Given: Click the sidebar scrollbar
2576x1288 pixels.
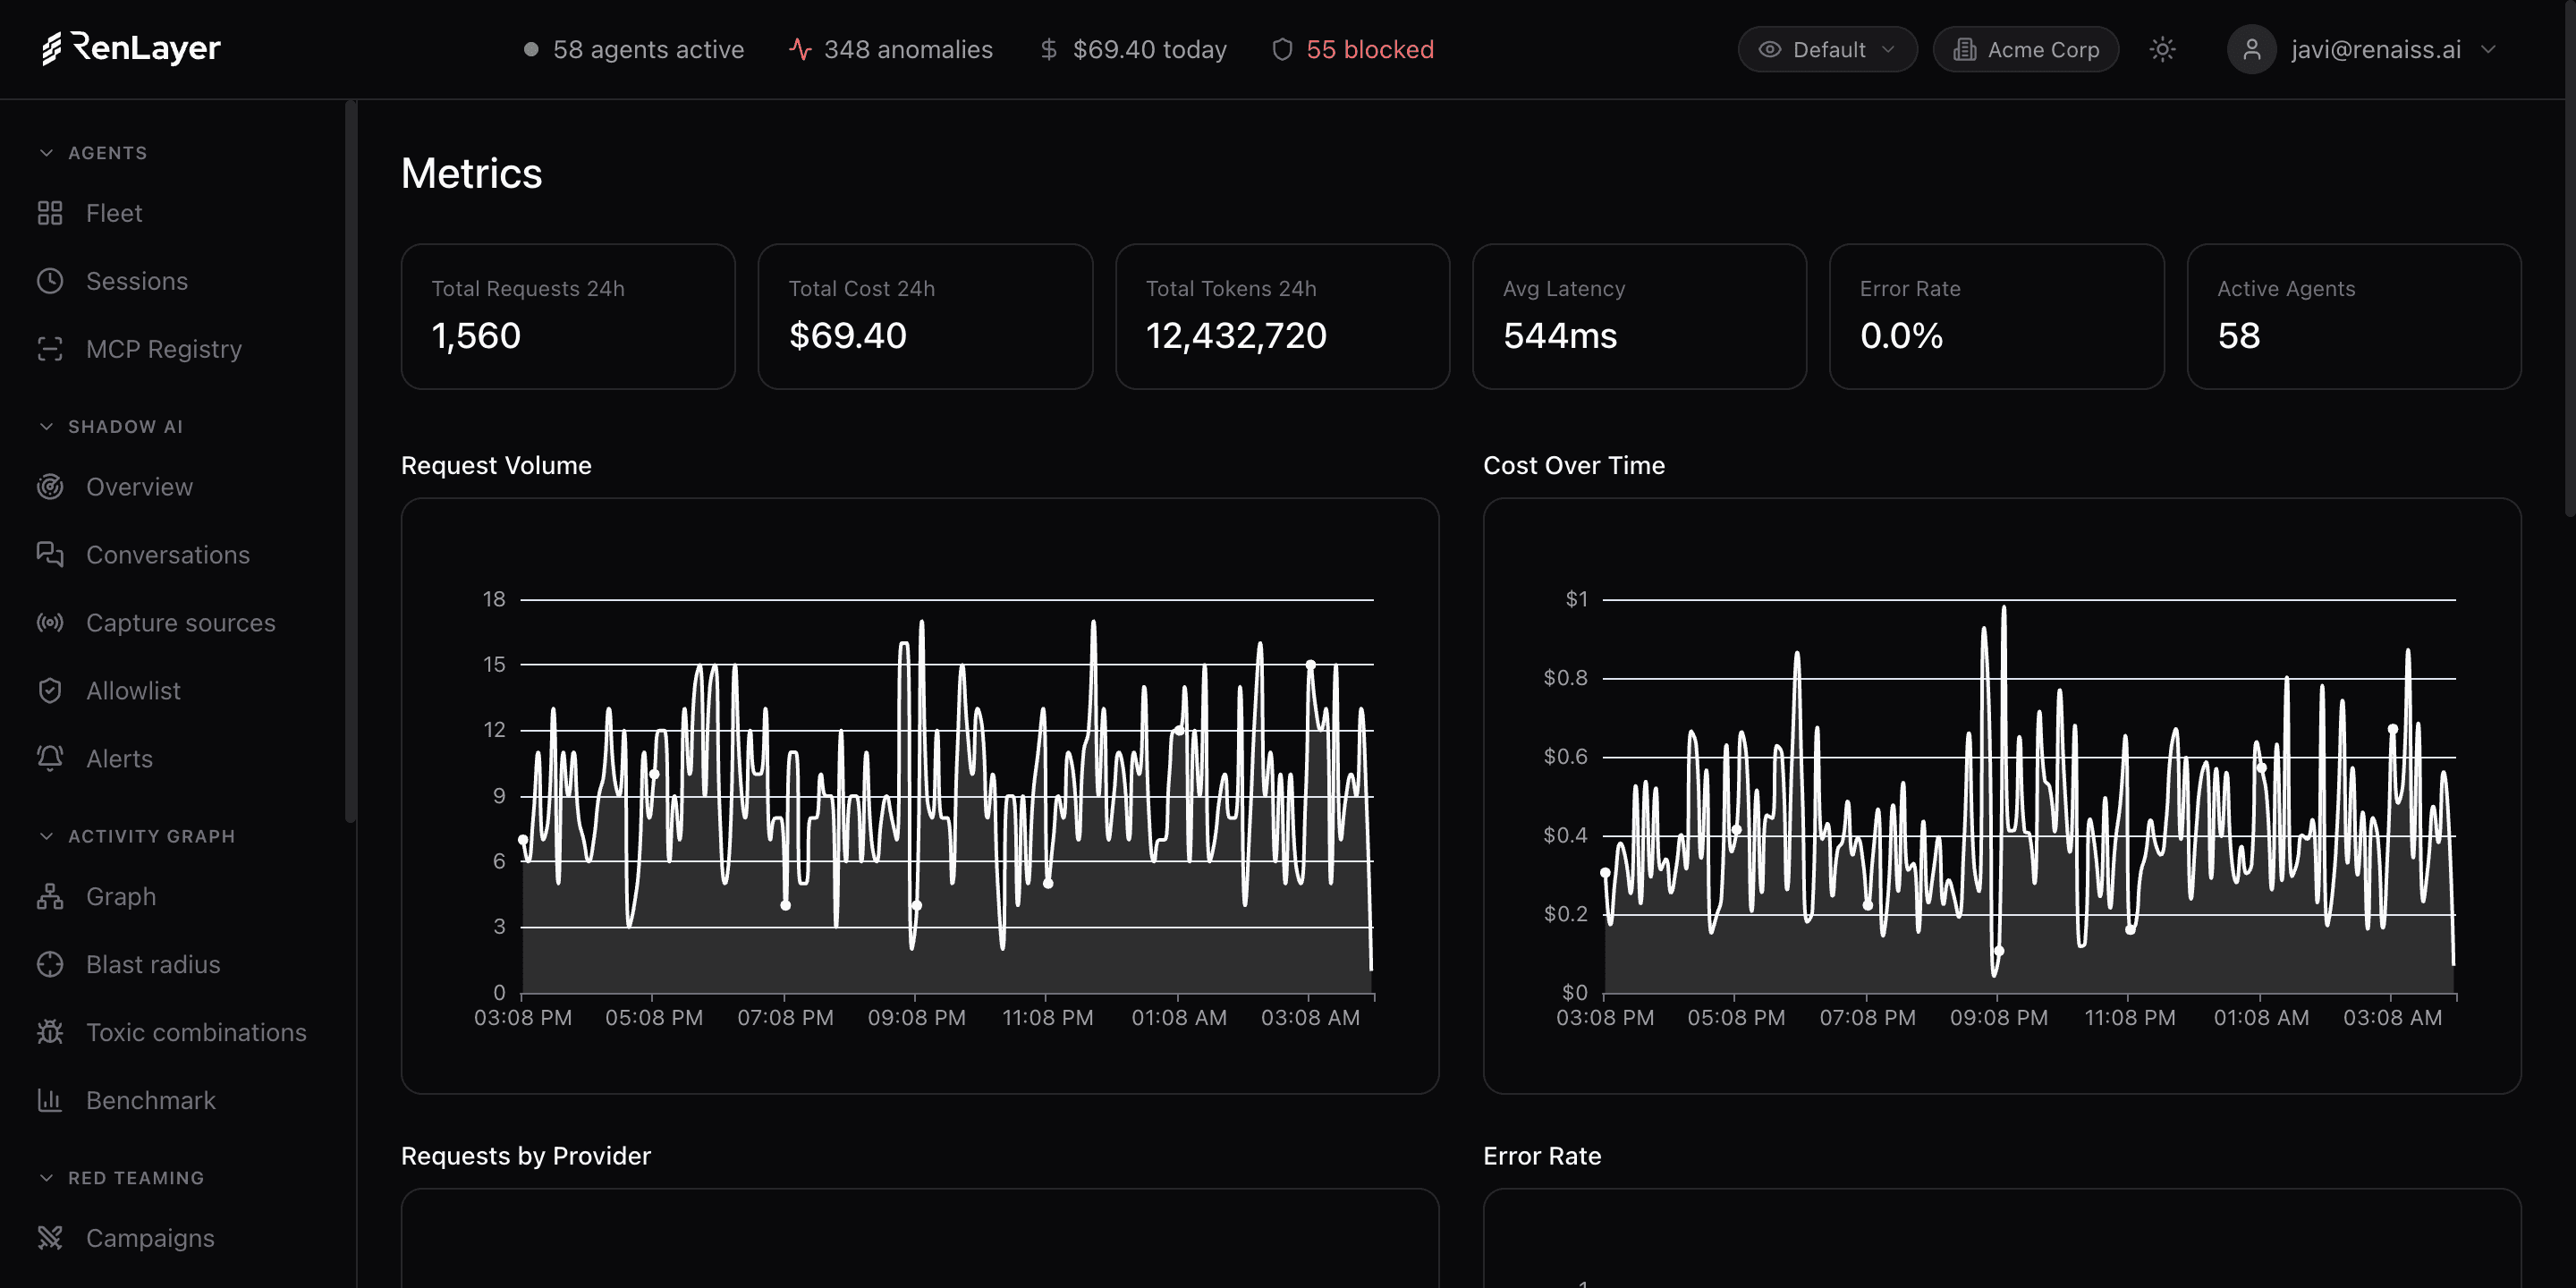Looking at the screenshot, I should pos(350,461).
